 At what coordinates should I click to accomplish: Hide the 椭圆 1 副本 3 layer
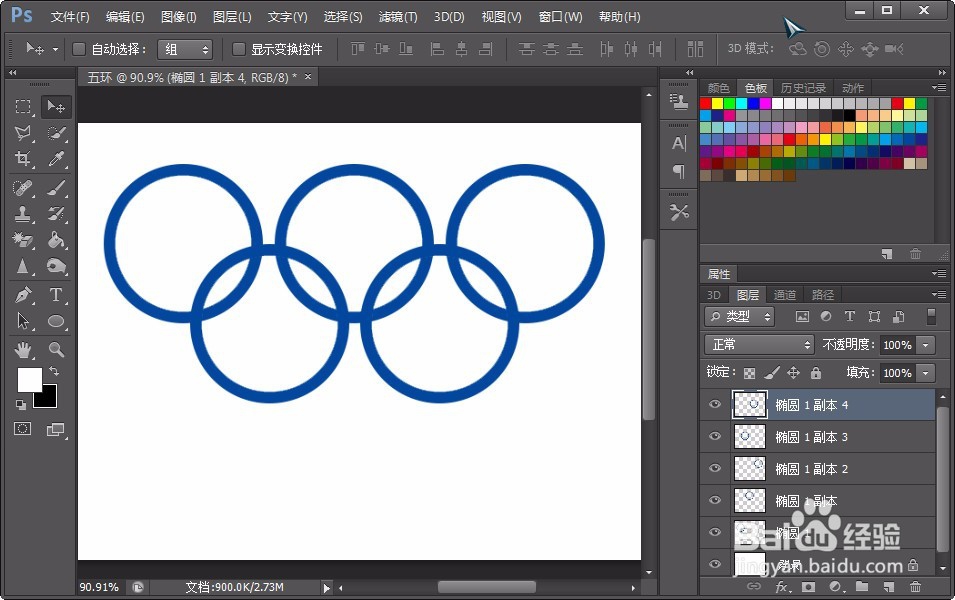click(715, 436)
